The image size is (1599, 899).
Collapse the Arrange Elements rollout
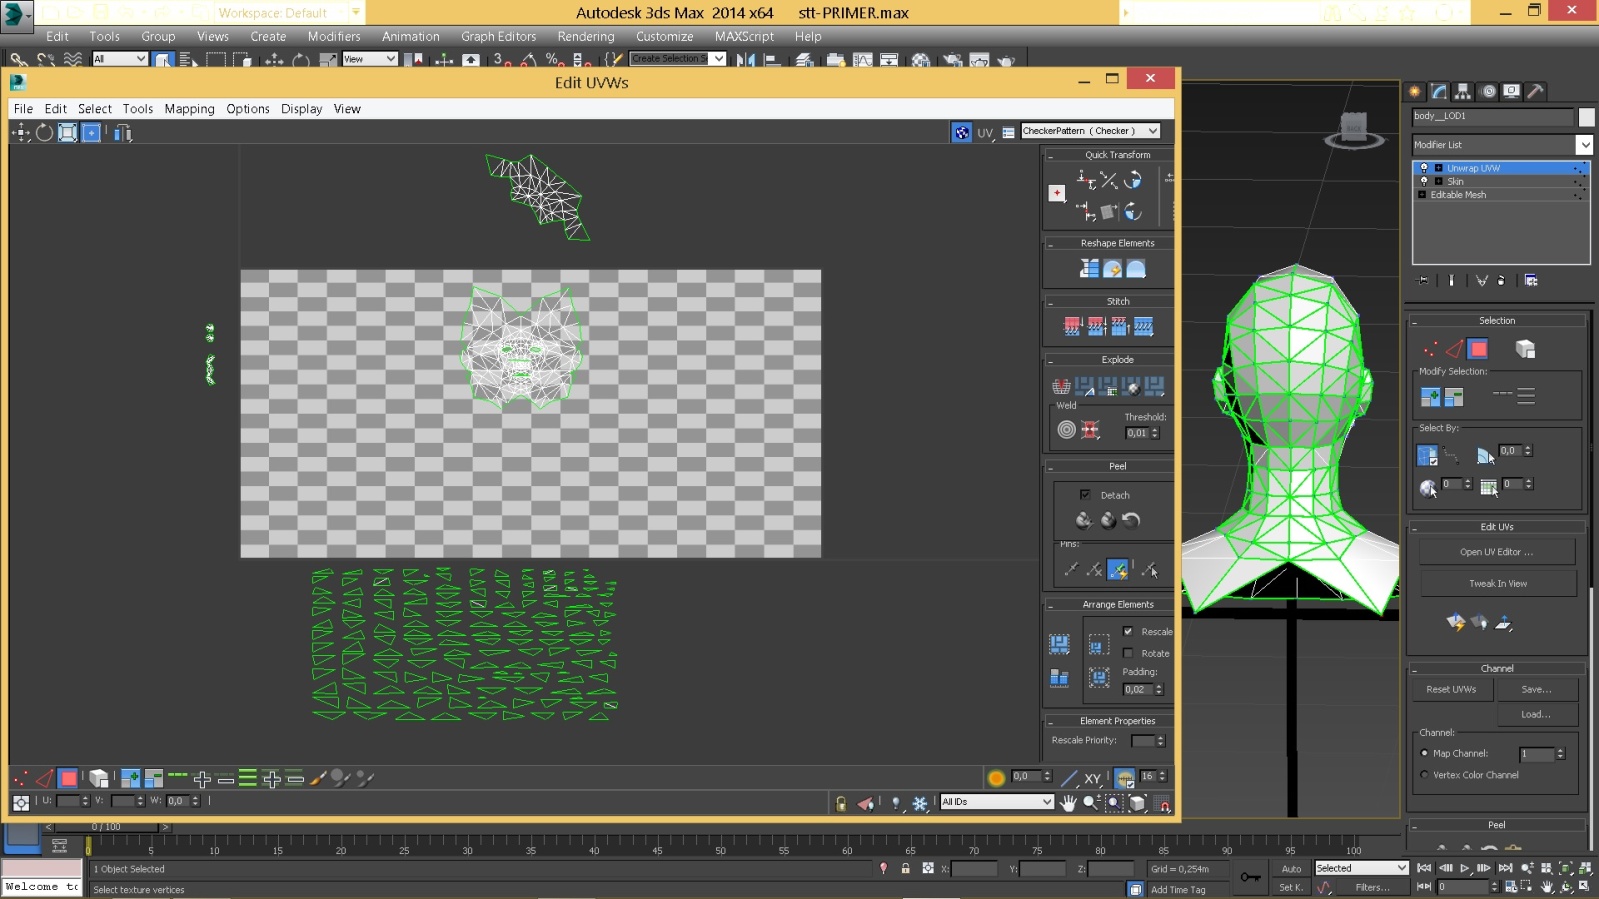(x=1050, y=605)
